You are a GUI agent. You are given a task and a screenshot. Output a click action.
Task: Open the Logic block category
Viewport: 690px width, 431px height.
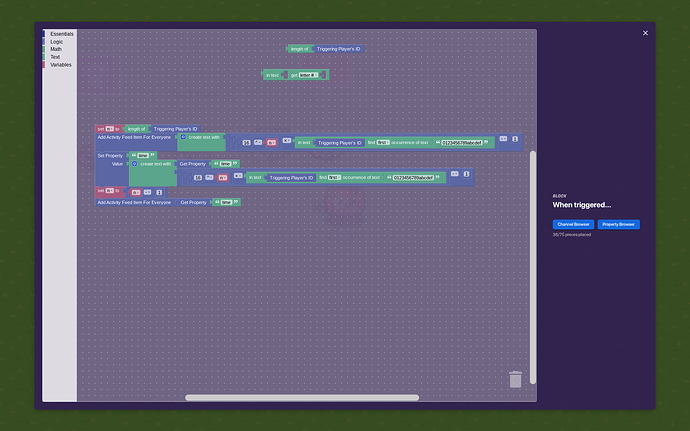click(x=56, y=42)
